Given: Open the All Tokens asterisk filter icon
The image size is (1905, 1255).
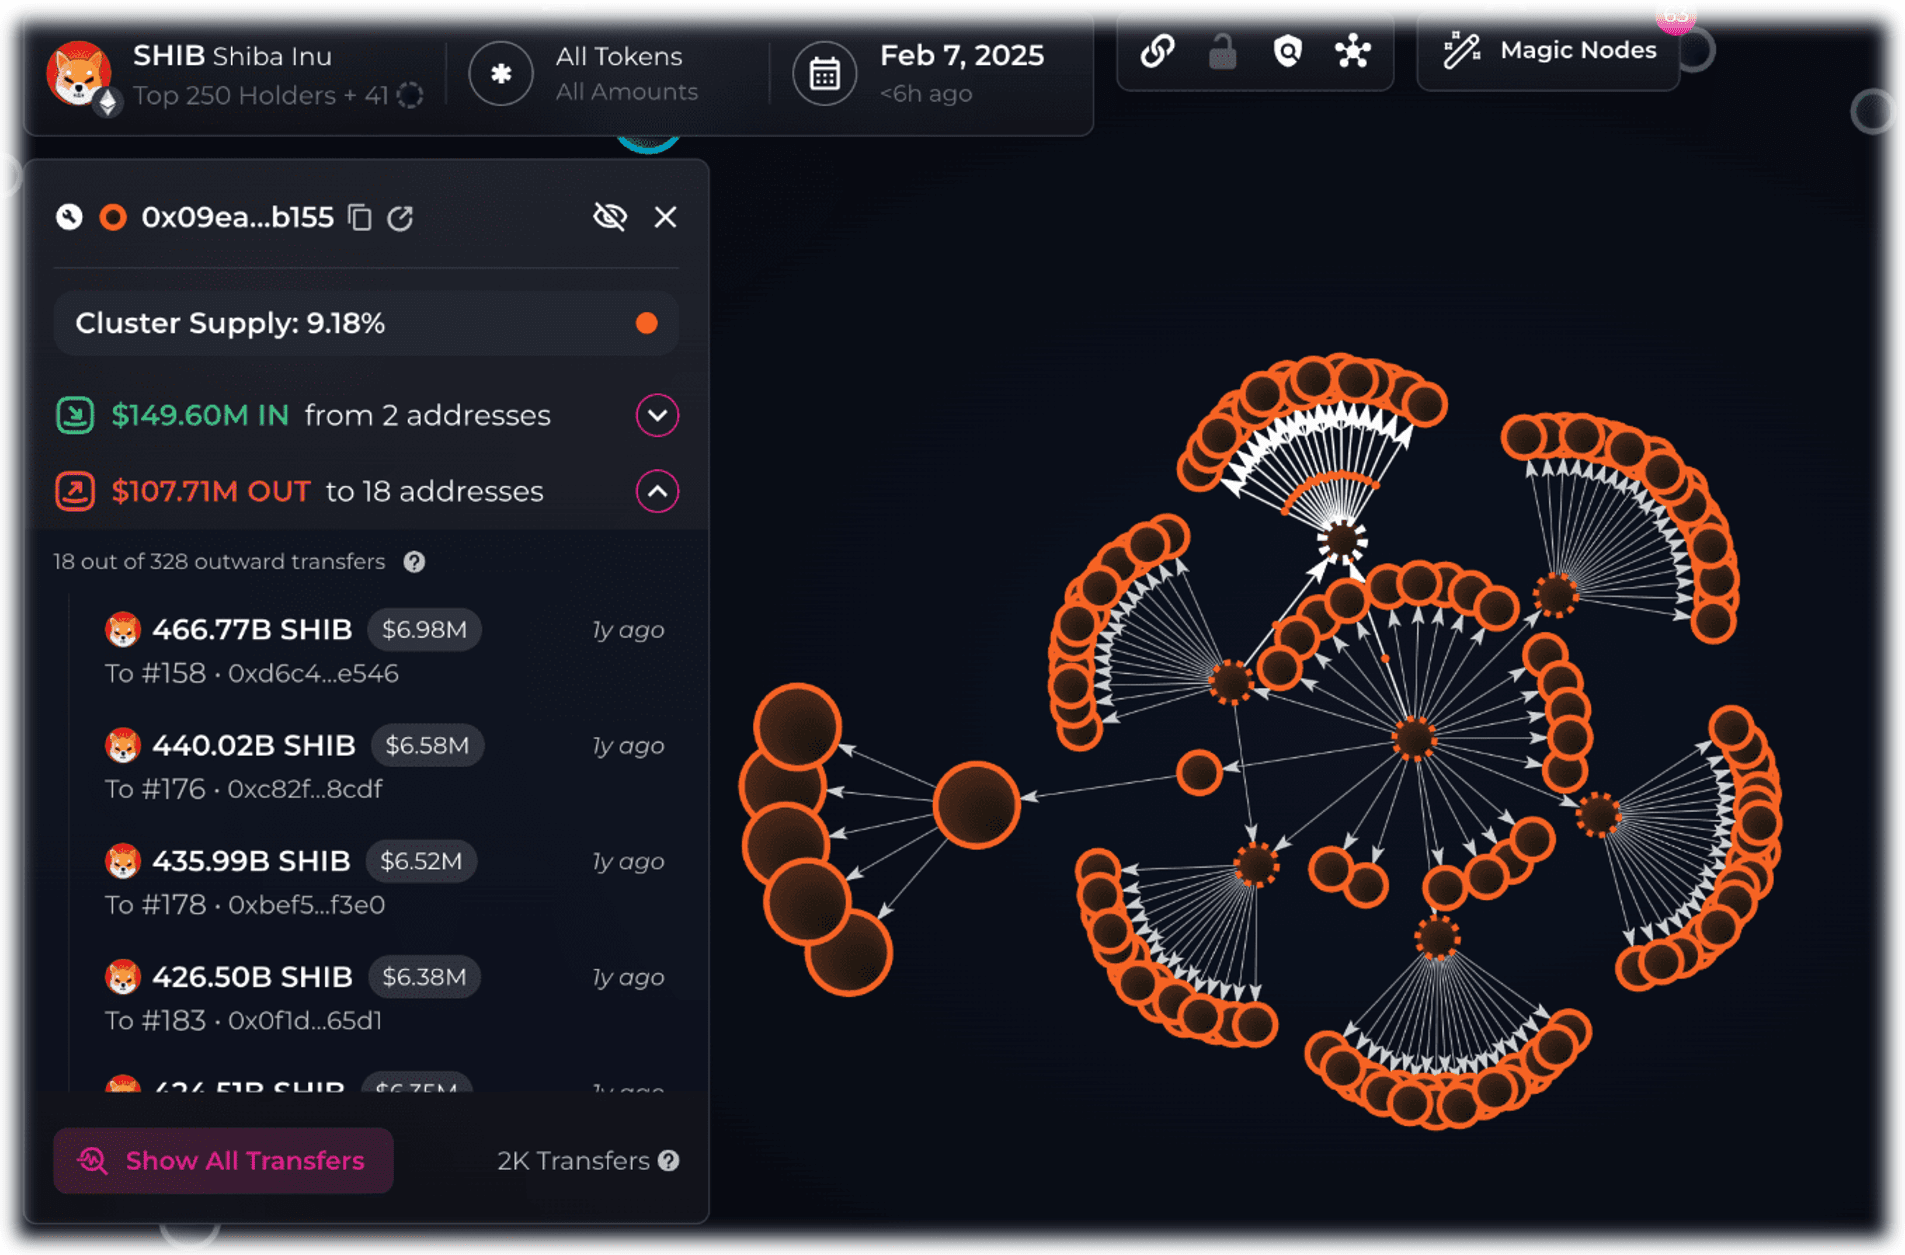Looking at the screenshot, I should point(501,74).
